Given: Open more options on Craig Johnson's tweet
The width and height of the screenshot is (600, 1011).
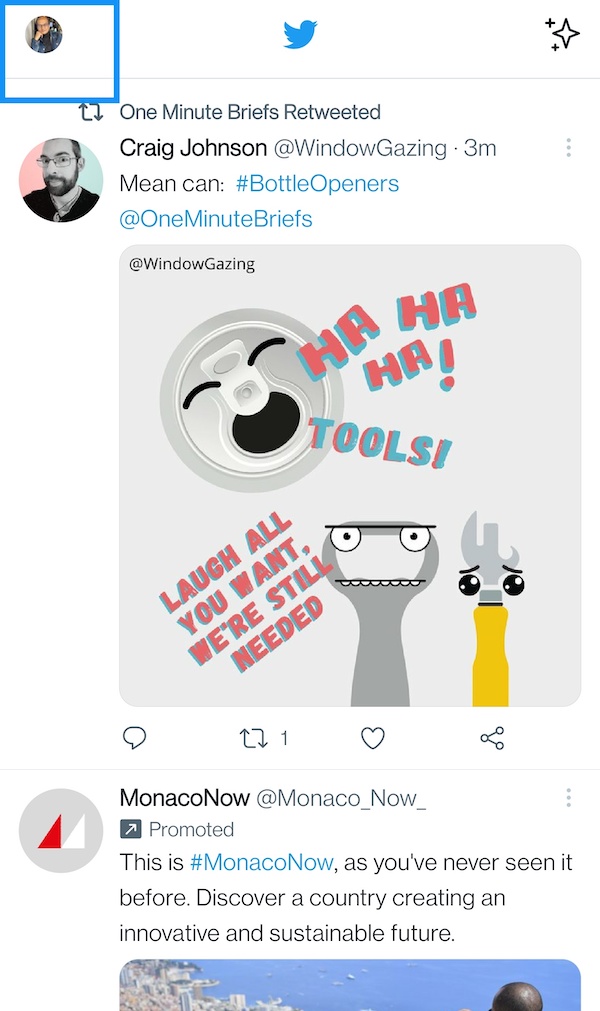Looking at the screenshot, I should tap(568, 148).
